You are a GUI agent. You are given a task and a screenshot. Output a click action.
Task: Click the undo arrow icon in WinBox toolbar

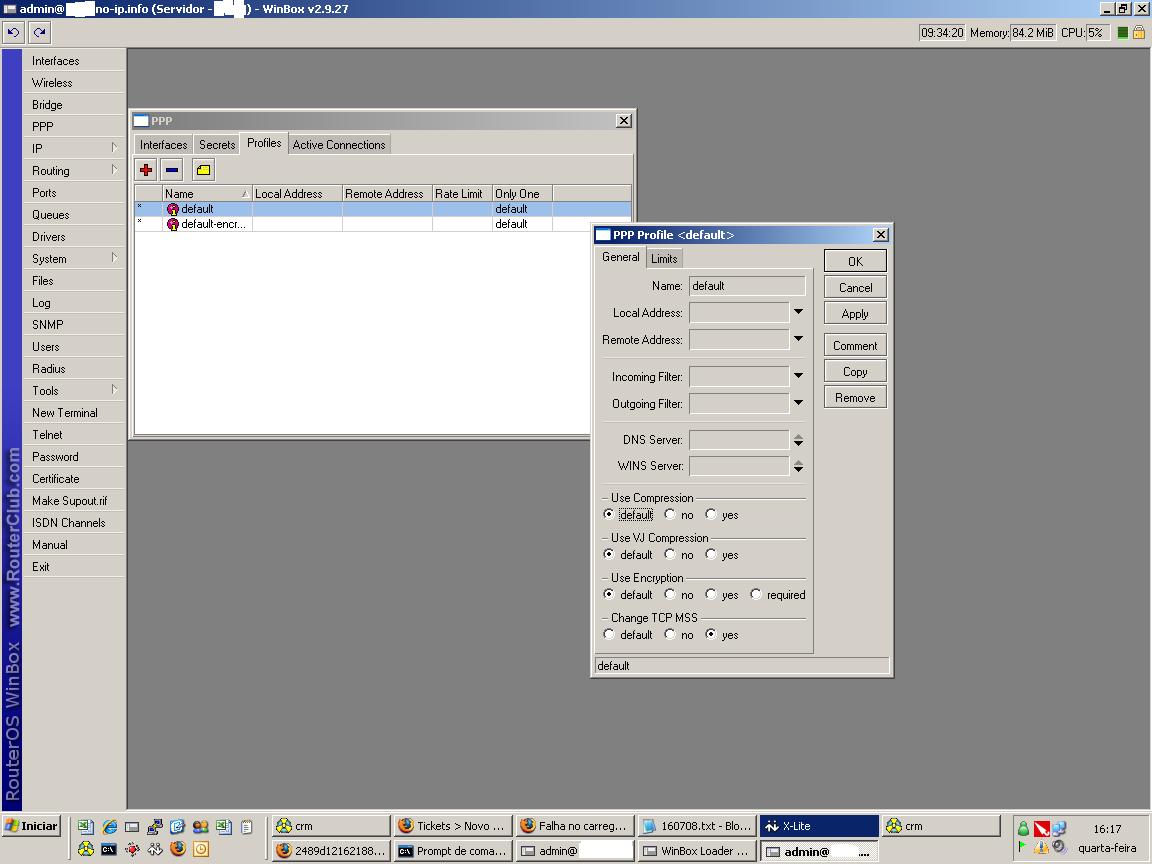(x=13, y=32)
